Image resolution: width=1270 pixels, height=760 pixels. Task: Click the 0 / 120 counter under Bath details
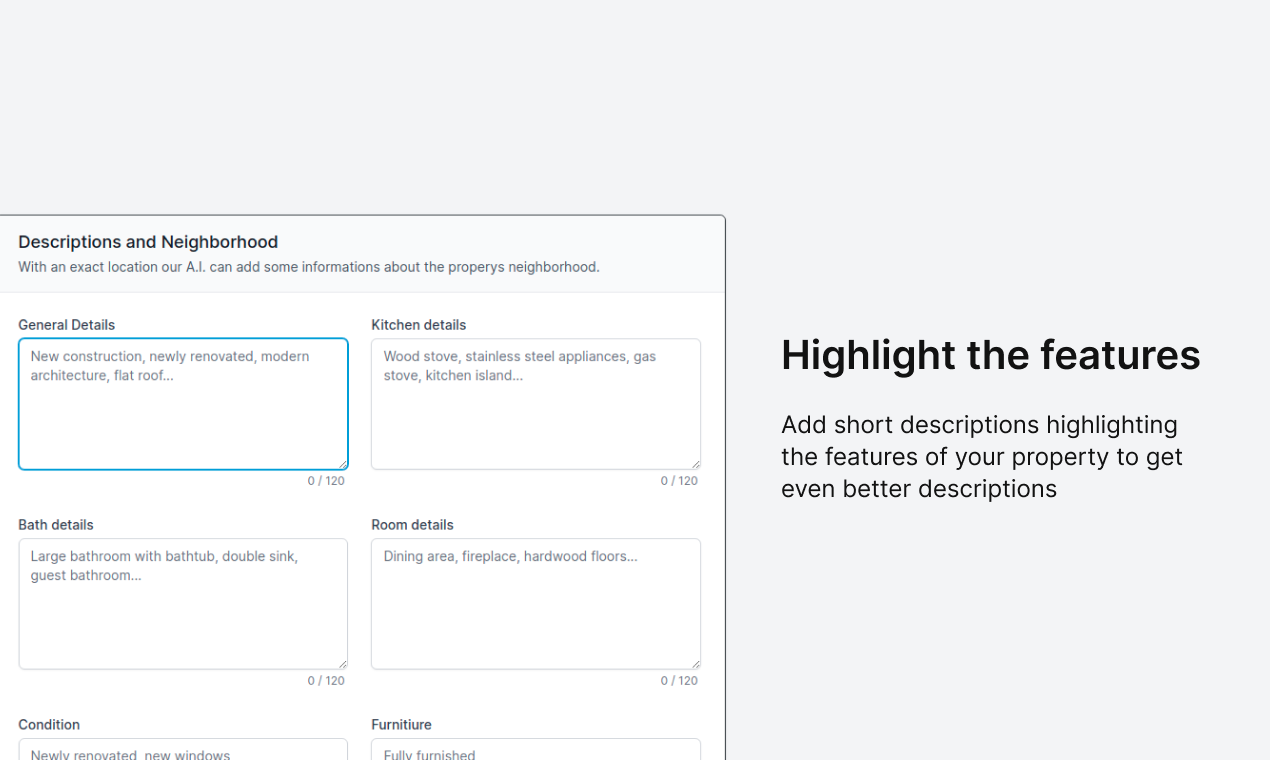326,681
